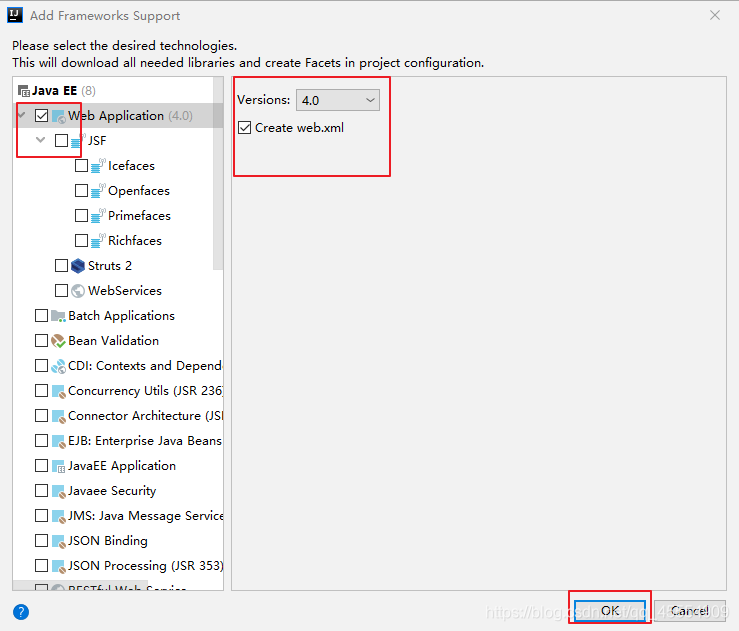Open help with the question mark icon
This screenshot has height=631, width=739.
[x=21, y=612]
